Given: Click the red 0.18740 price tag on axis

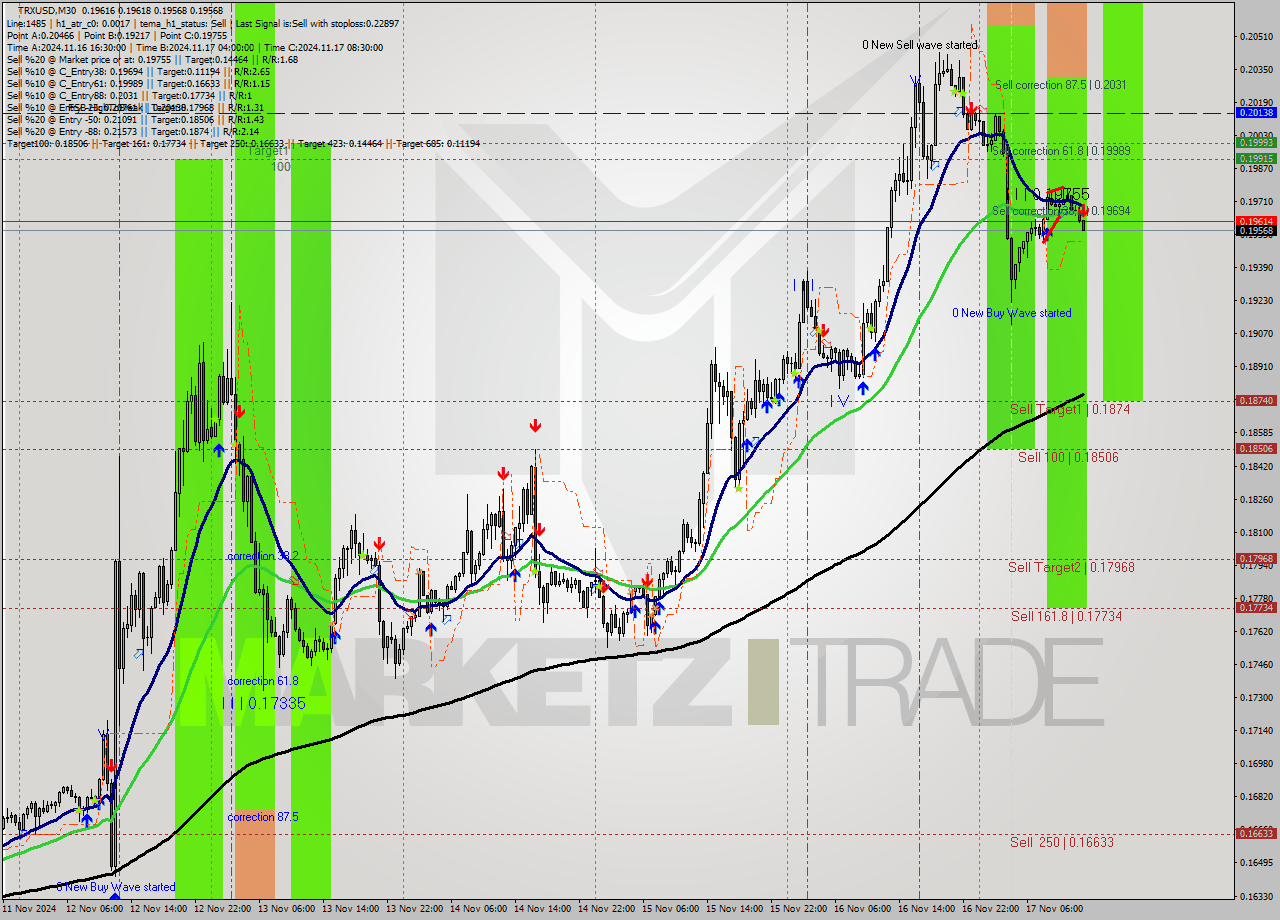Looking at the screenshot, I should (x=1256, y=400).
